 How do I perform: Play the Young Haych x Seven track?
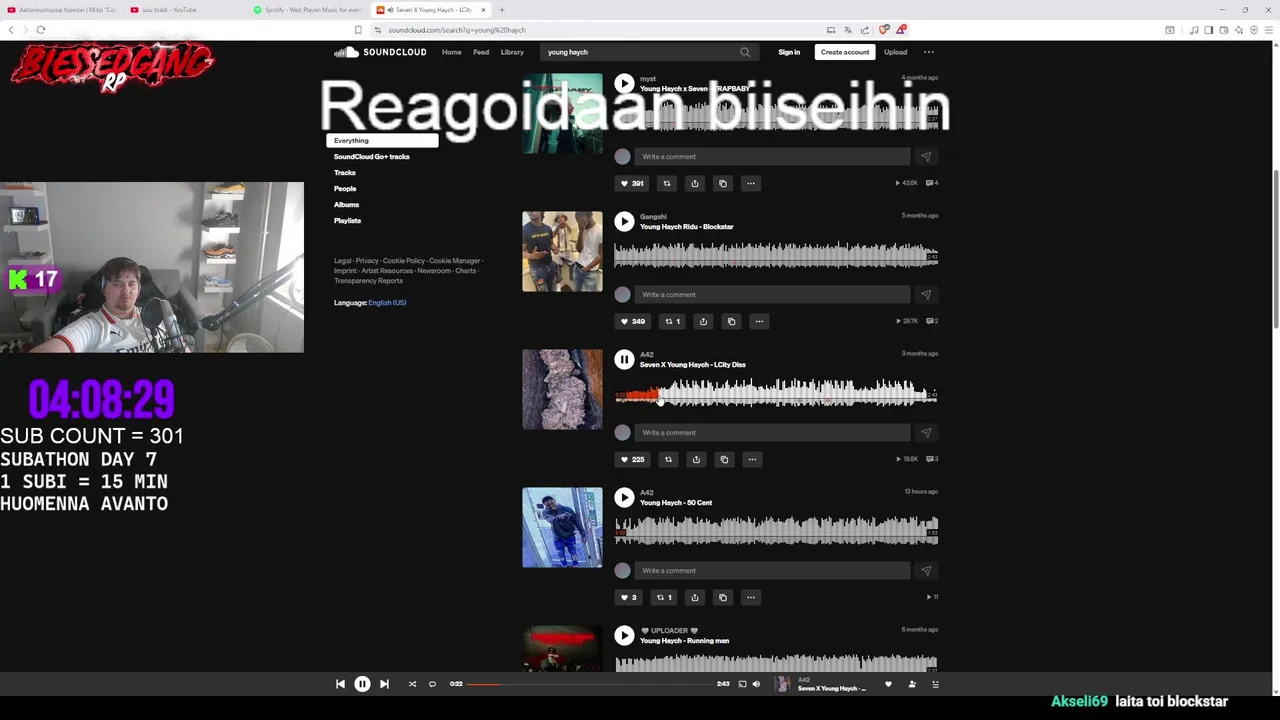(624, 85)
